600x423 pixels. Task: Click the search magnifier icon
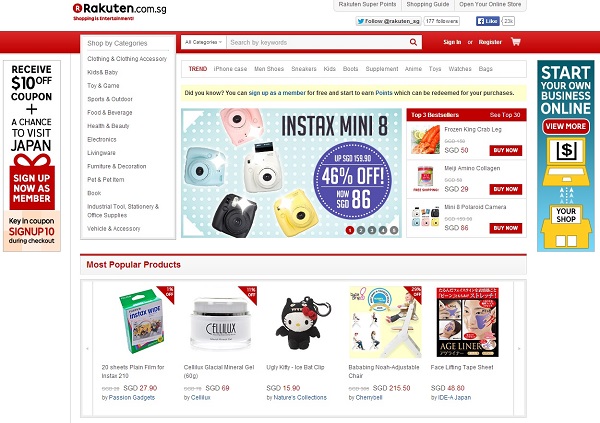(413, 42)
